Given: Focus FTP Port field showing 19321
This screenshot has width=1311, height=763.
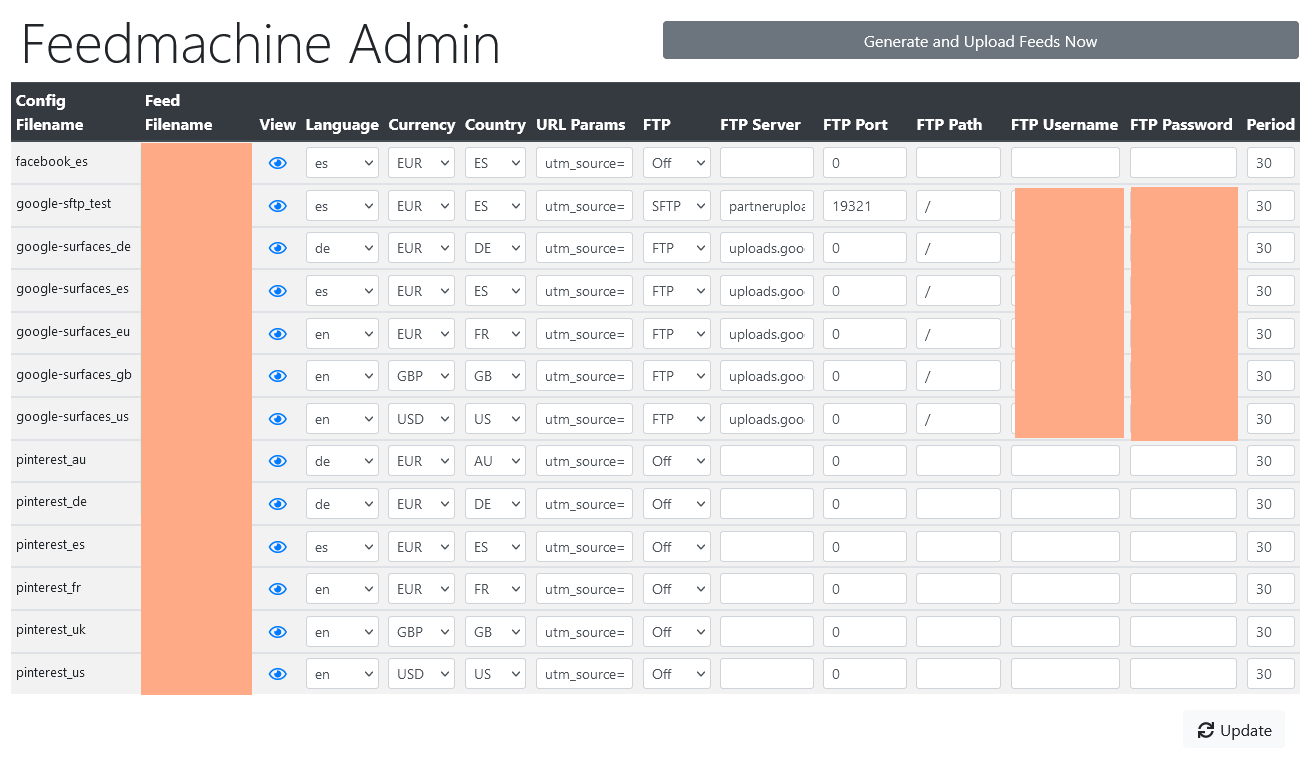Looking at the screenshot, I should (865, 206).
